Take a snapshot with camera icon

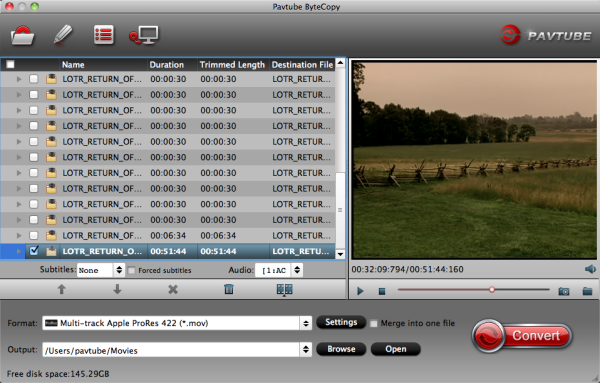click(564, 291)
